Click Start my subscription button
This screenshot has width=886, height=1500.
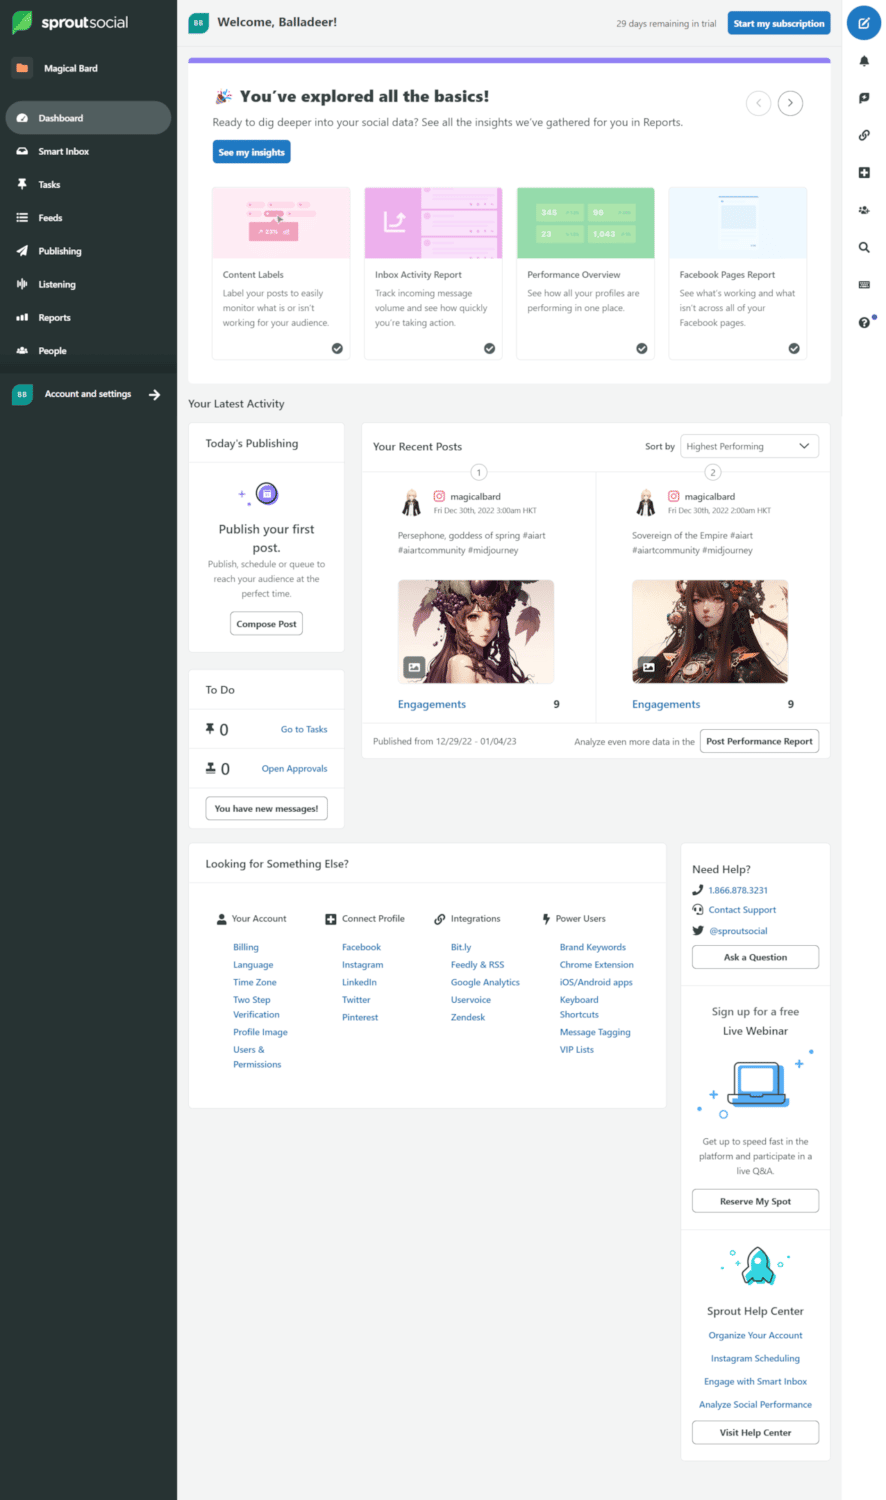(779, 23)
